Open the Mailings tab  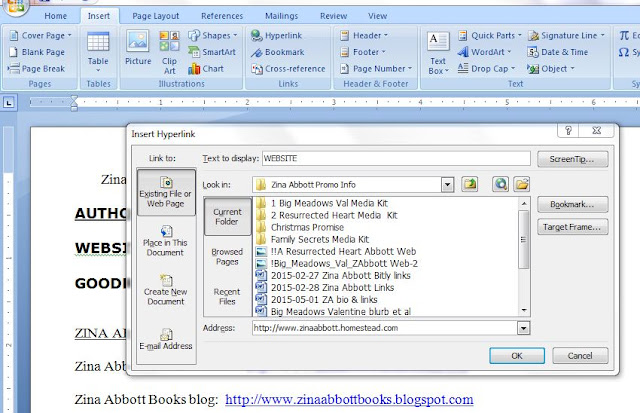coord(281,16)
